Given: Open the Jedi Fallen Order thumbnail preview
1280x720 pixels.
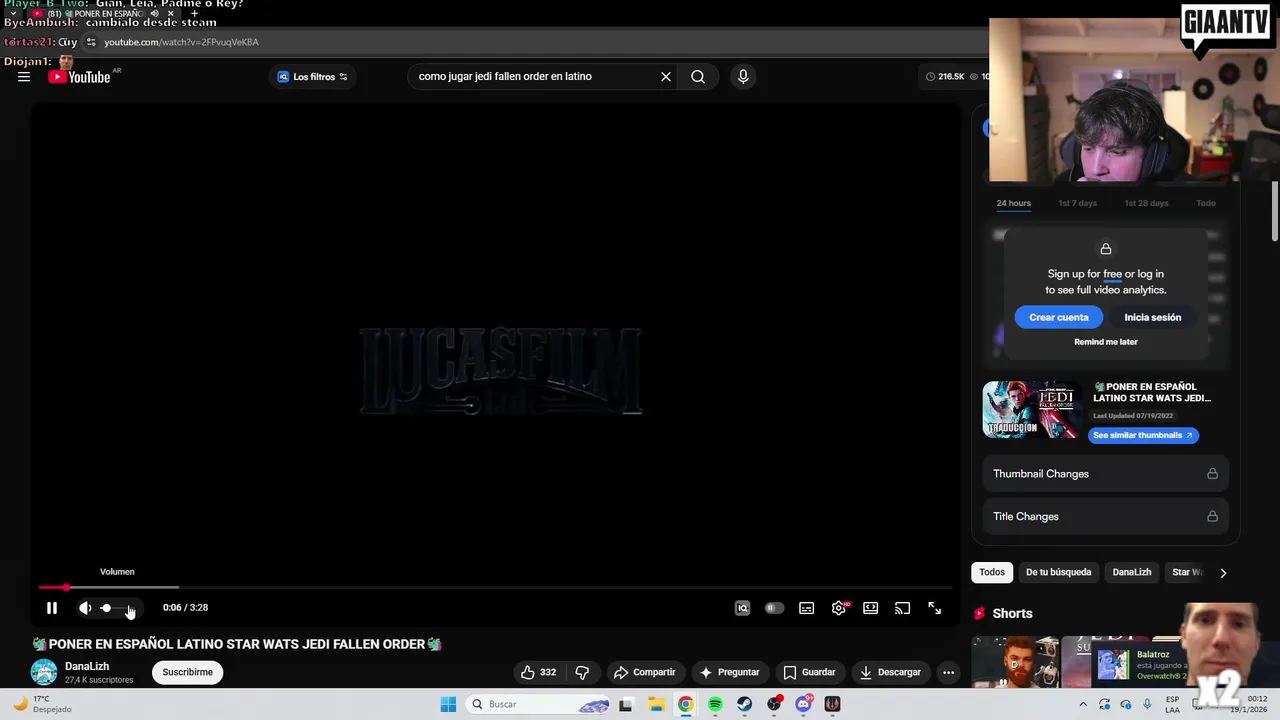Looking at the screenshot, I should (1031, 410).
